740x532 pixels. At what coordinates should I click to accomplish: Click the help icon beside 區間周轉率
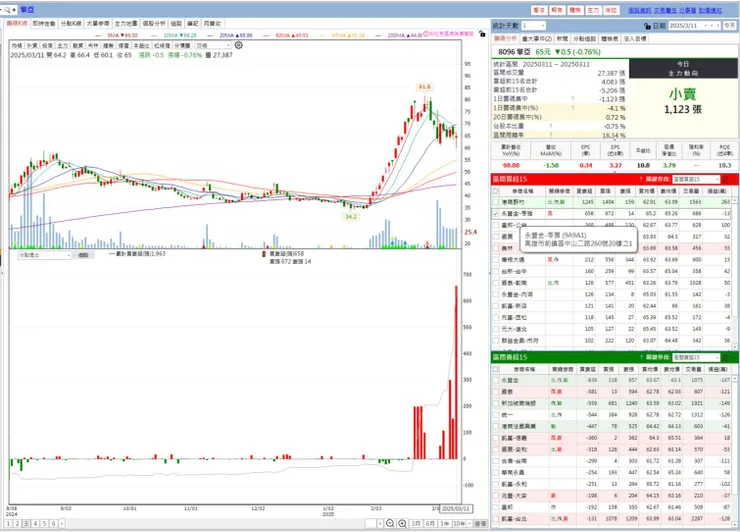551,135
